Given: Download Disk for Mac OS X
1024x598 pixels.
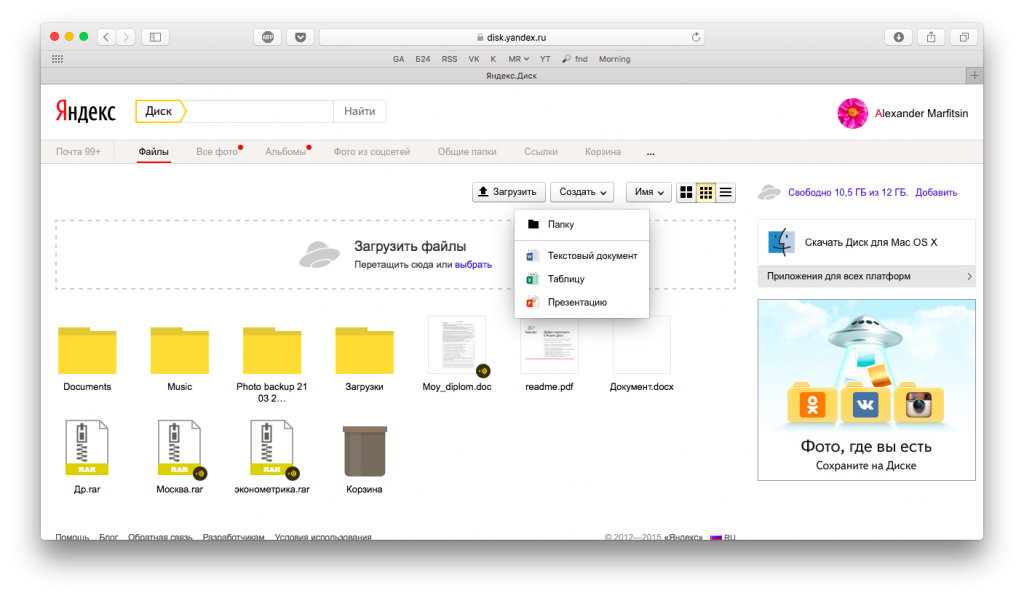Looking at the screenshot, I should click(866, 242).
